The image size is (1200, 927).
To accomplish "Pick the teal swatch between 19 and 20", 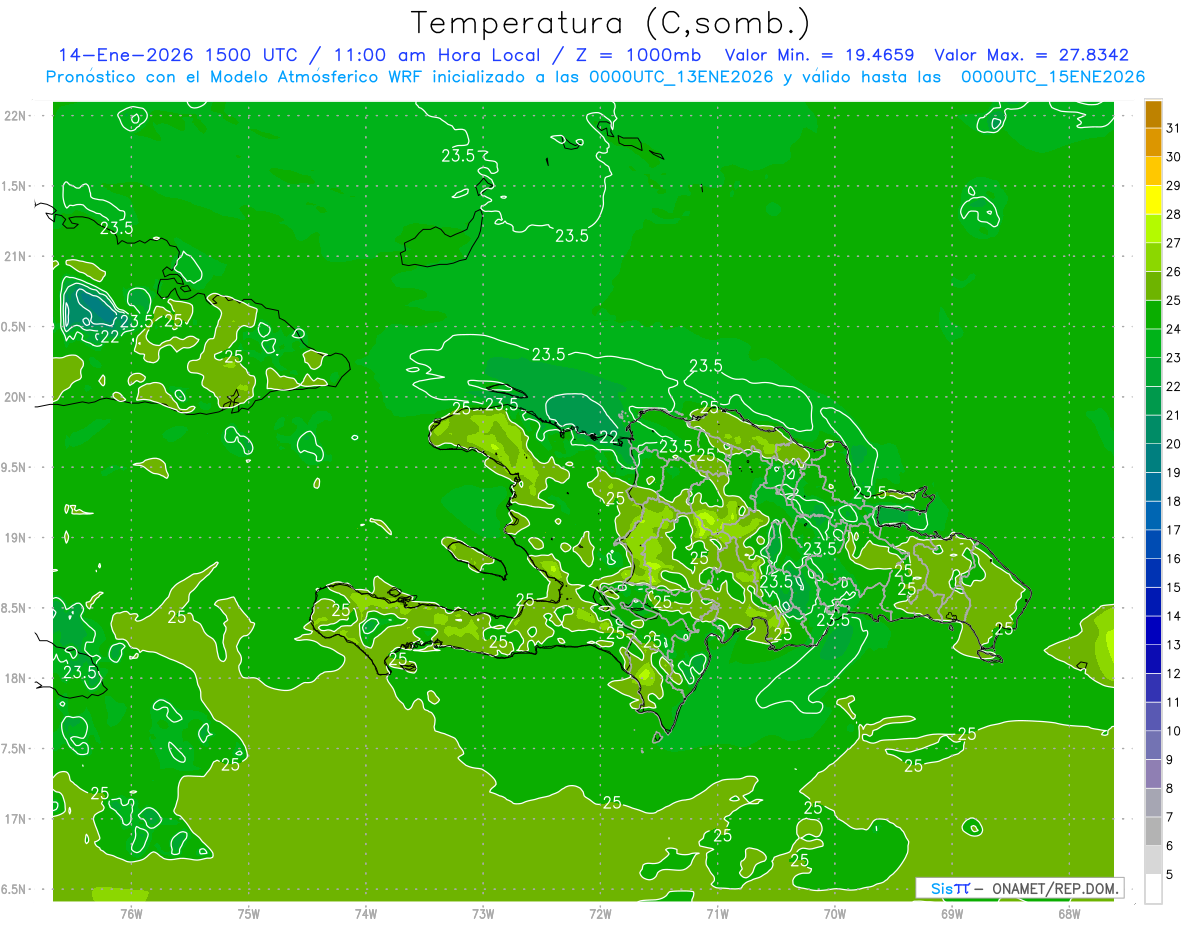I will [x=1153, y=458].
